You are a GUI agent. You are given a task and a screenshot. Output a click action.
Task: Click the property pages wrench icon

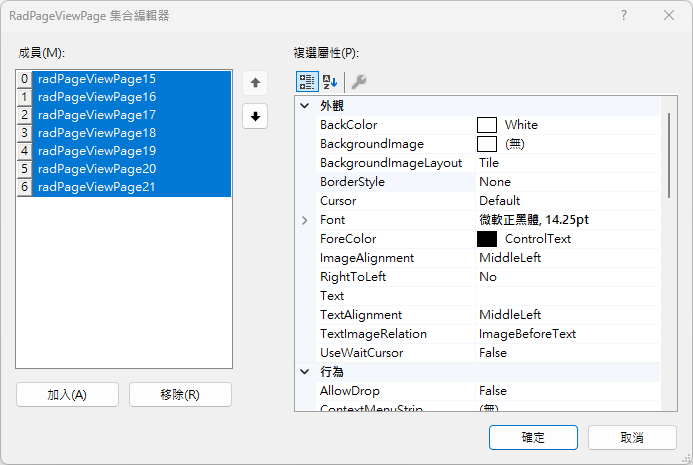(x=358, y=82)
